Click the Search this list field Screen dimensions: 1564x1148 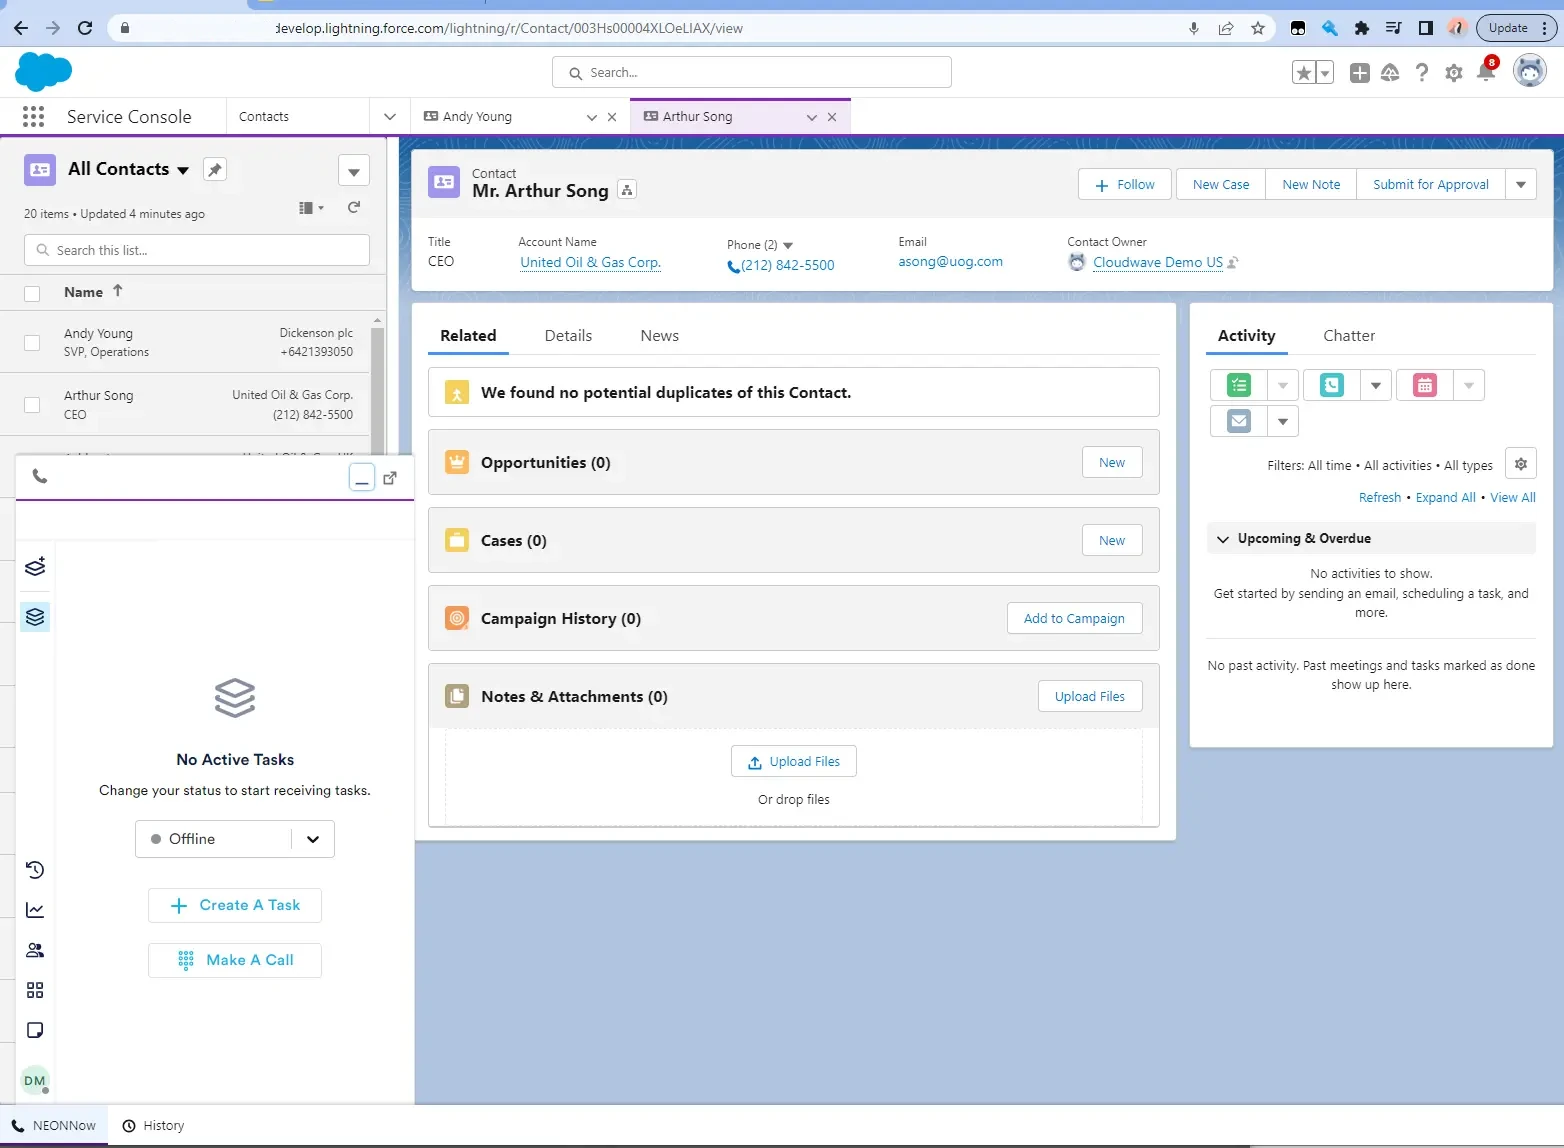coord(197,250)
